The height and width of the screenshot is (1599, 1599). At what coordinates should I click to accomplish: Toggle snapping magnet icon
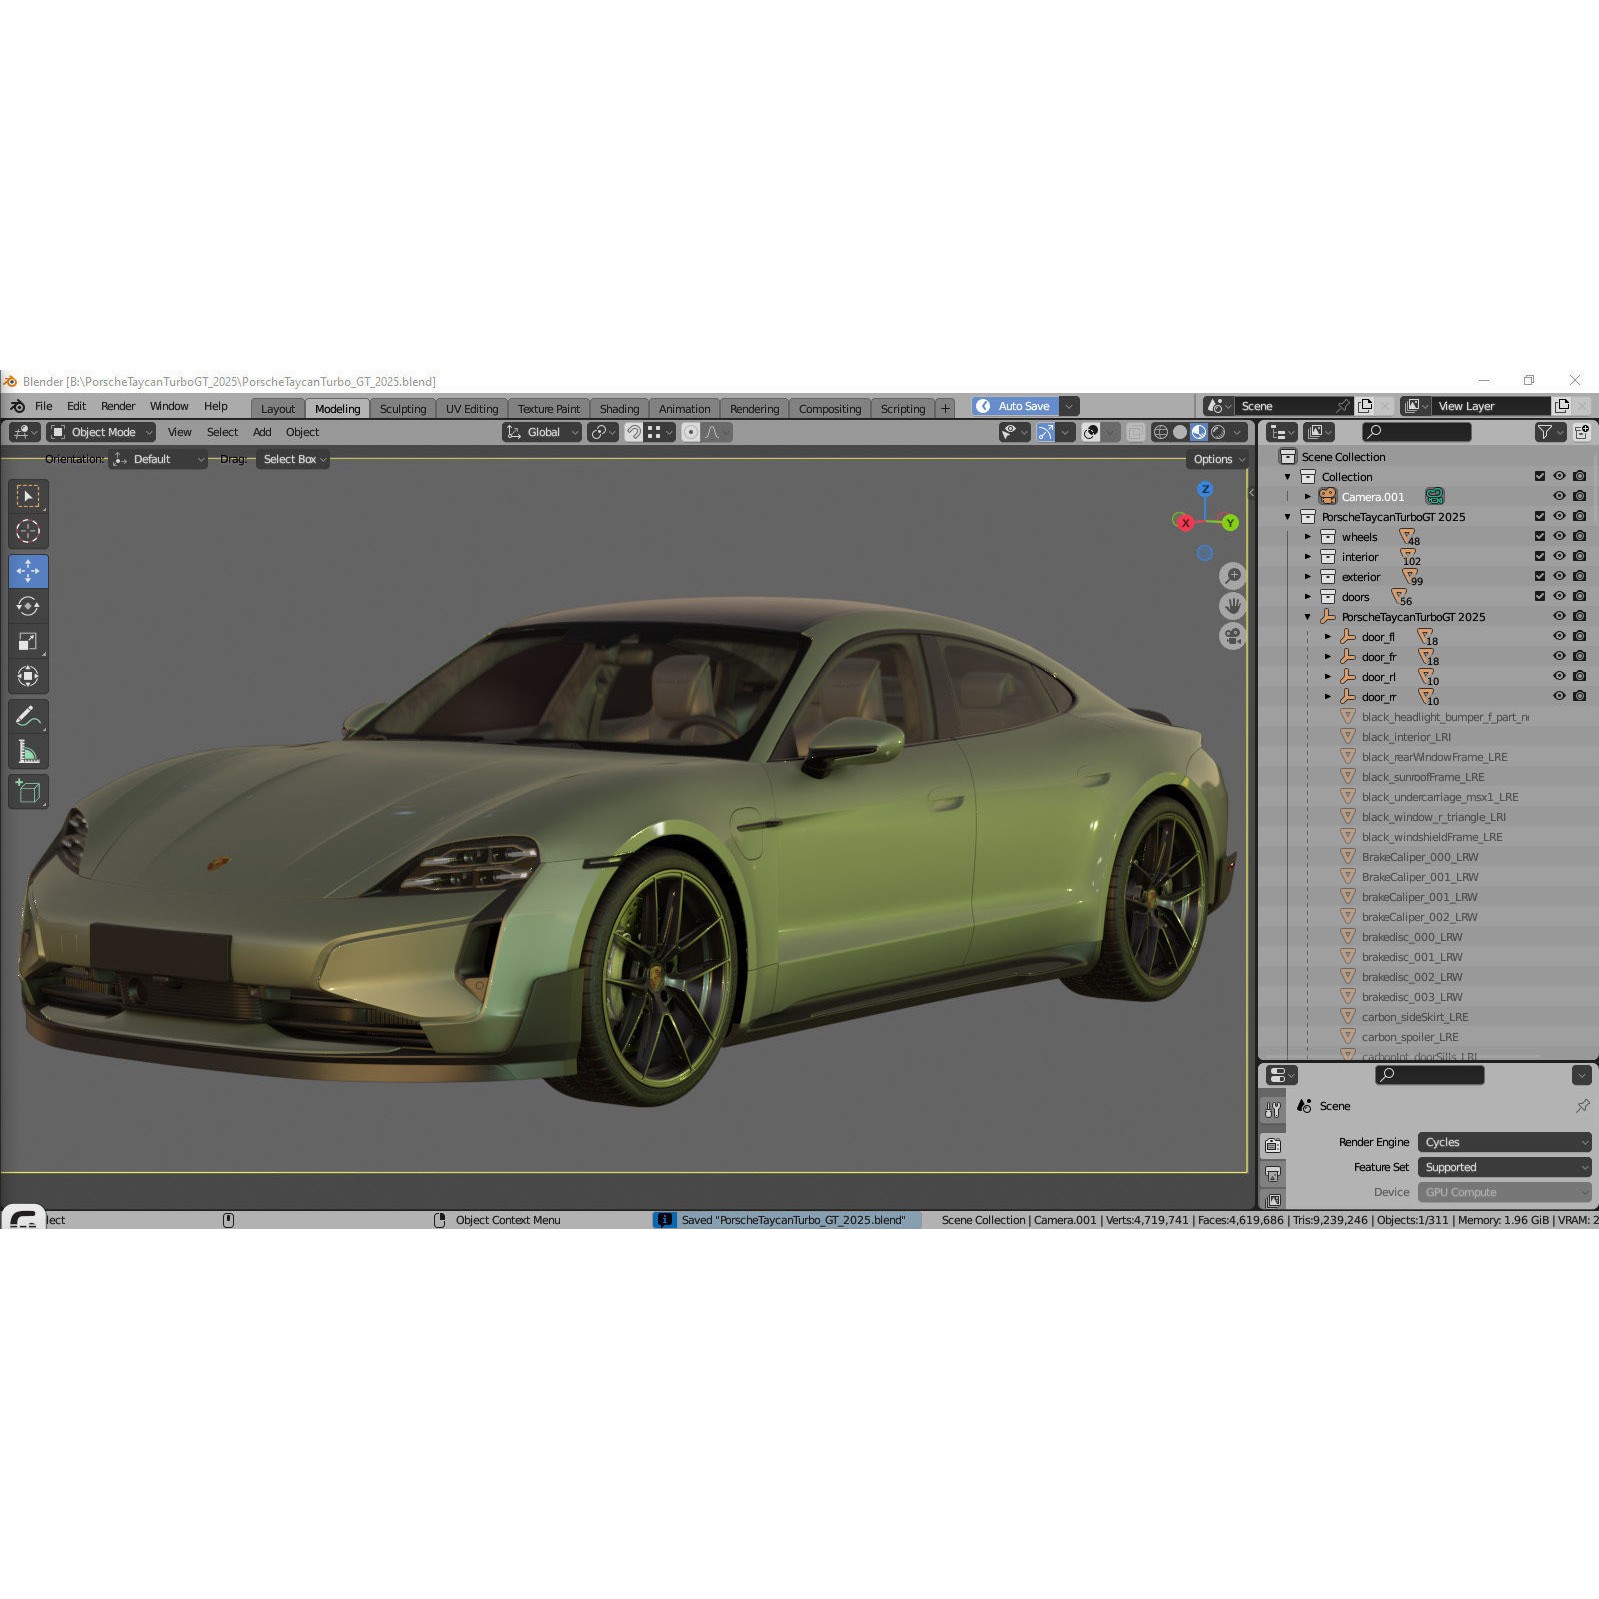(634, 432)
